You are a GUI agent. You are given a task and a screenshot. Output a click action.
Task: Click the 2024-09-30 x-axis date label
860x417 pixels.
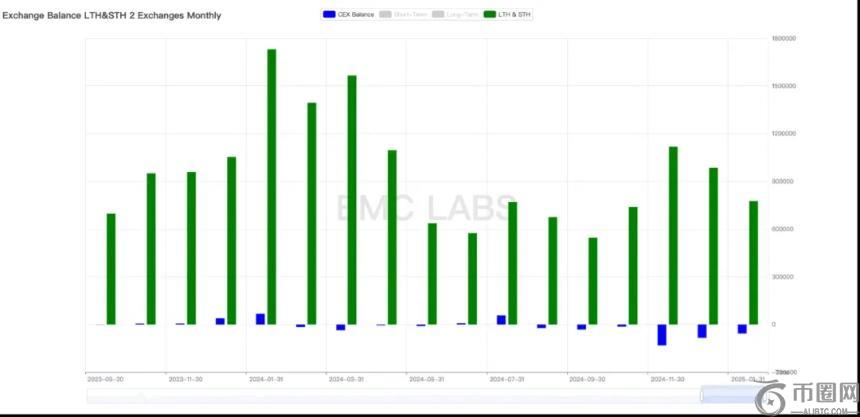(586, 380)
